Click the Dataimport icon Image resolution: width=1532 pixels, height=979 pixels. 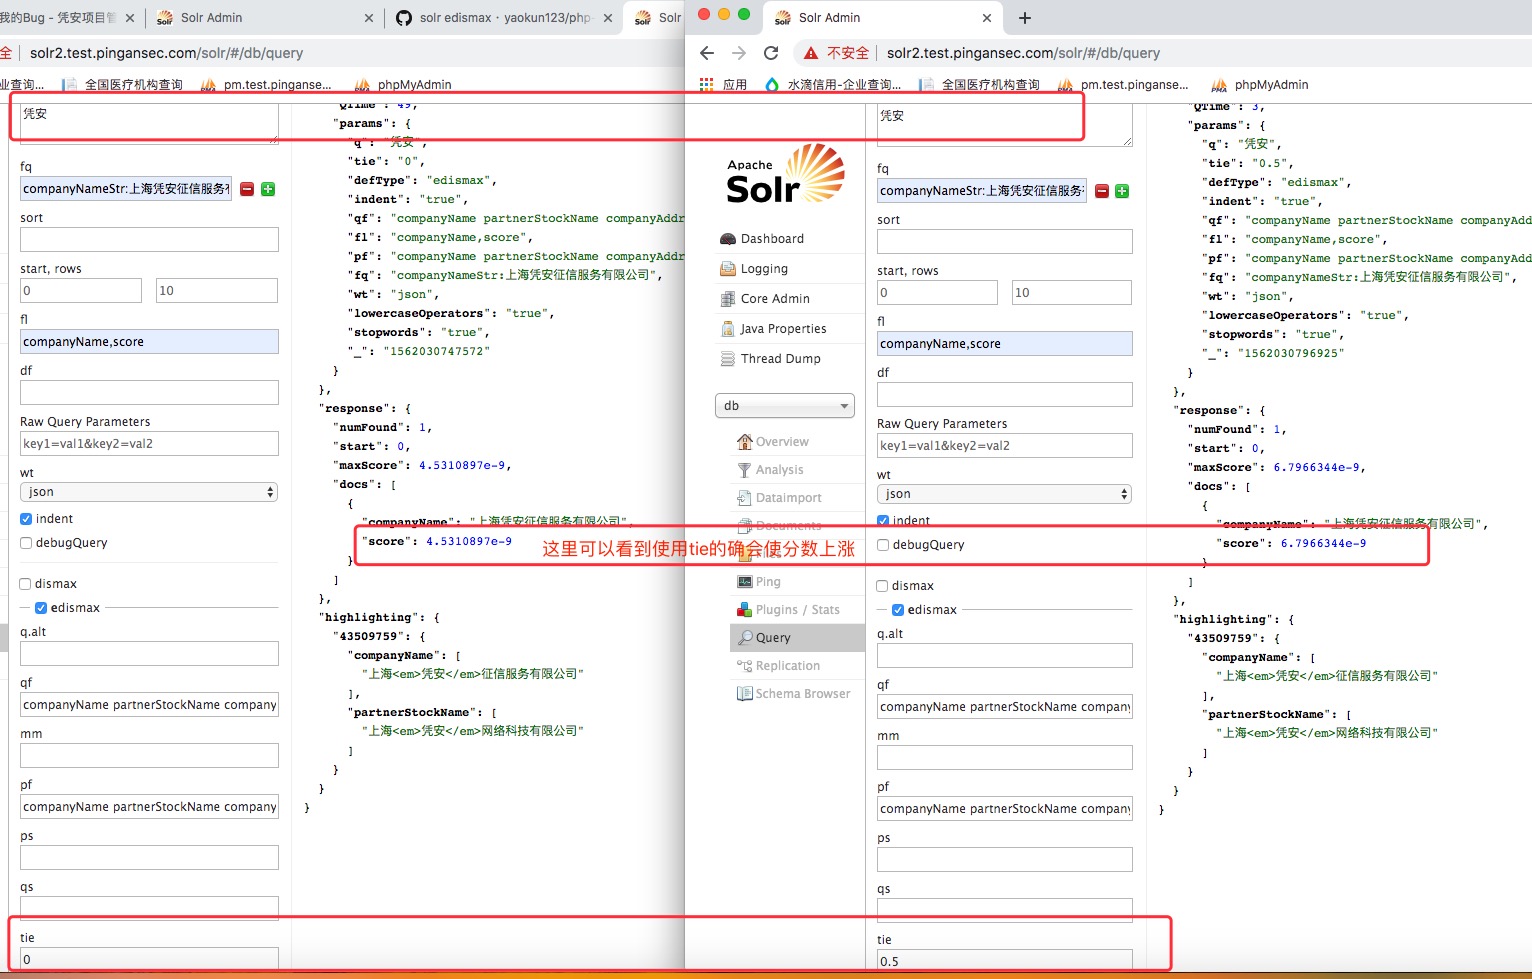[744, 498]
